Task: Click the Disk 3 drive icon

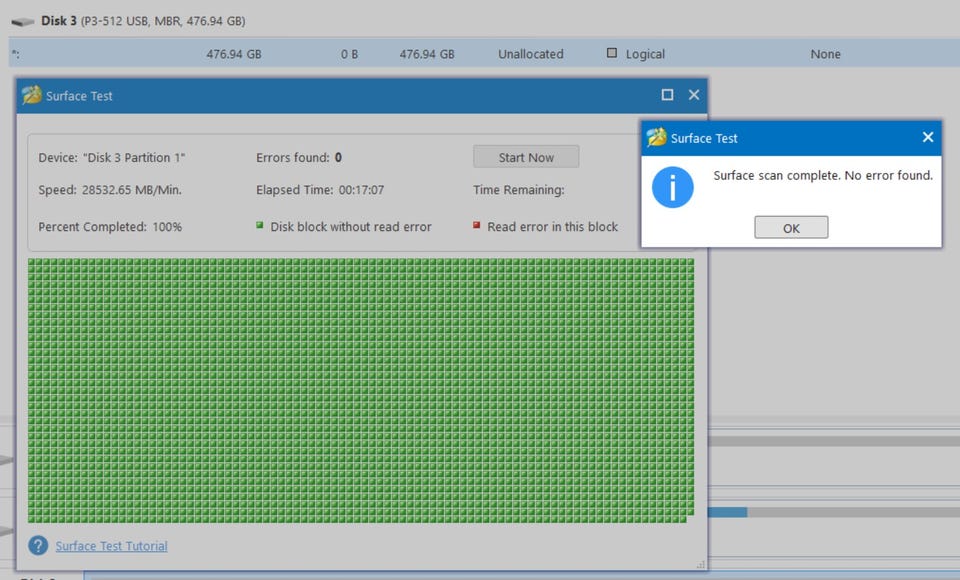Action: click(23, 21)
